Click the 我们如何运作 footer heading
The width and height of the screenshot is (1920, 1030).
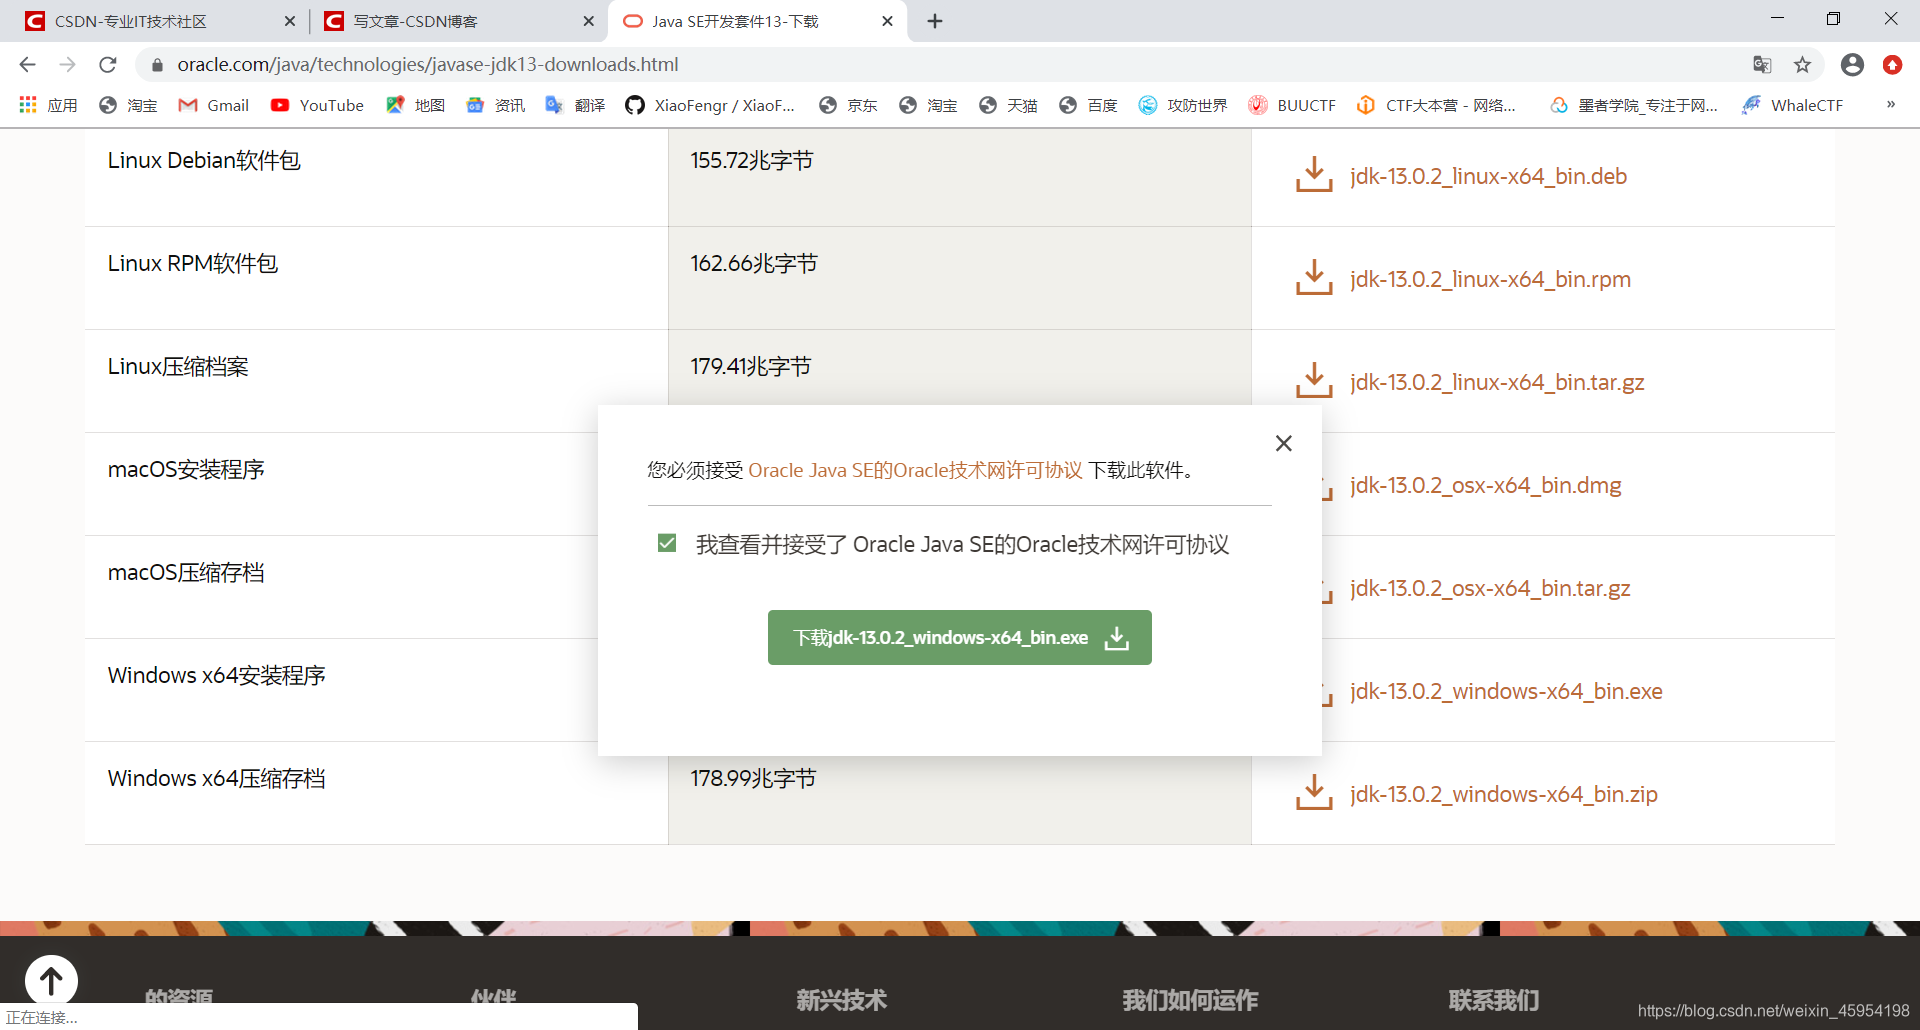tap(1190, 1000)
